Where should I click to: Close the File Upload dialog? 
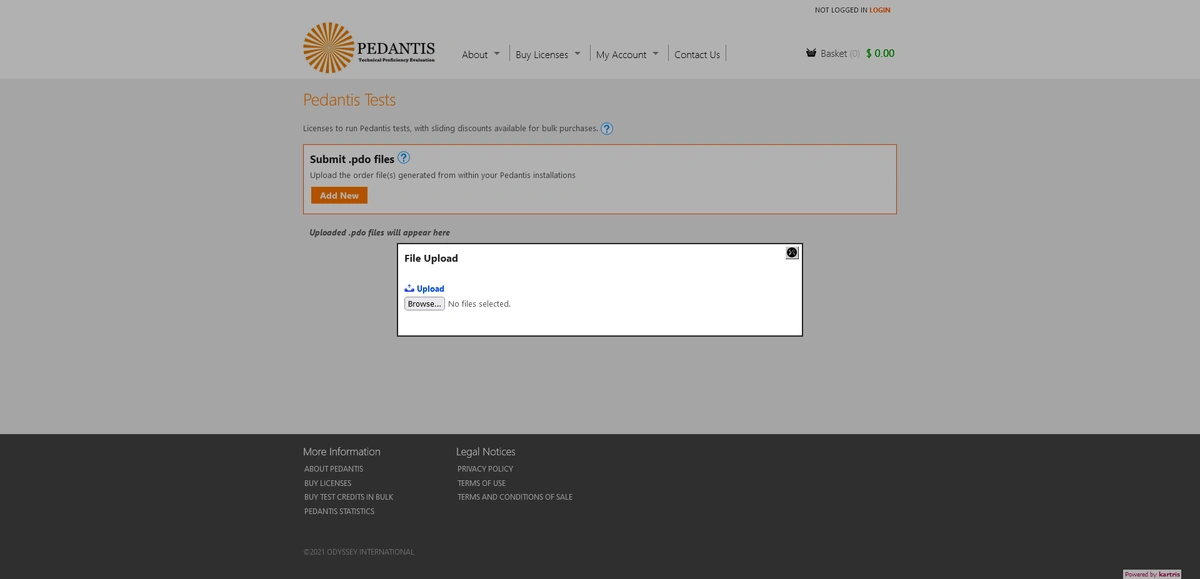click(792, 253)
